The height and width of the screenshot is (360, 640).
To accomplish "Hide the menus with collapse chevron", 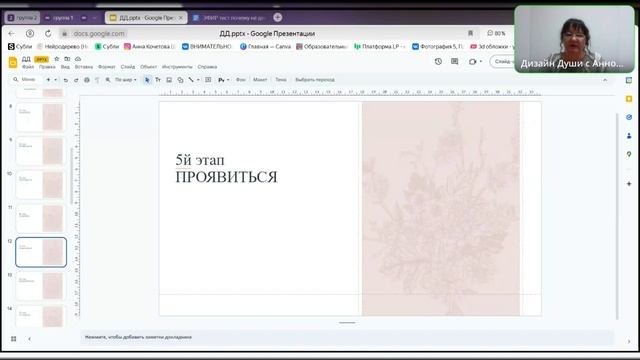I will click(605, 80).
